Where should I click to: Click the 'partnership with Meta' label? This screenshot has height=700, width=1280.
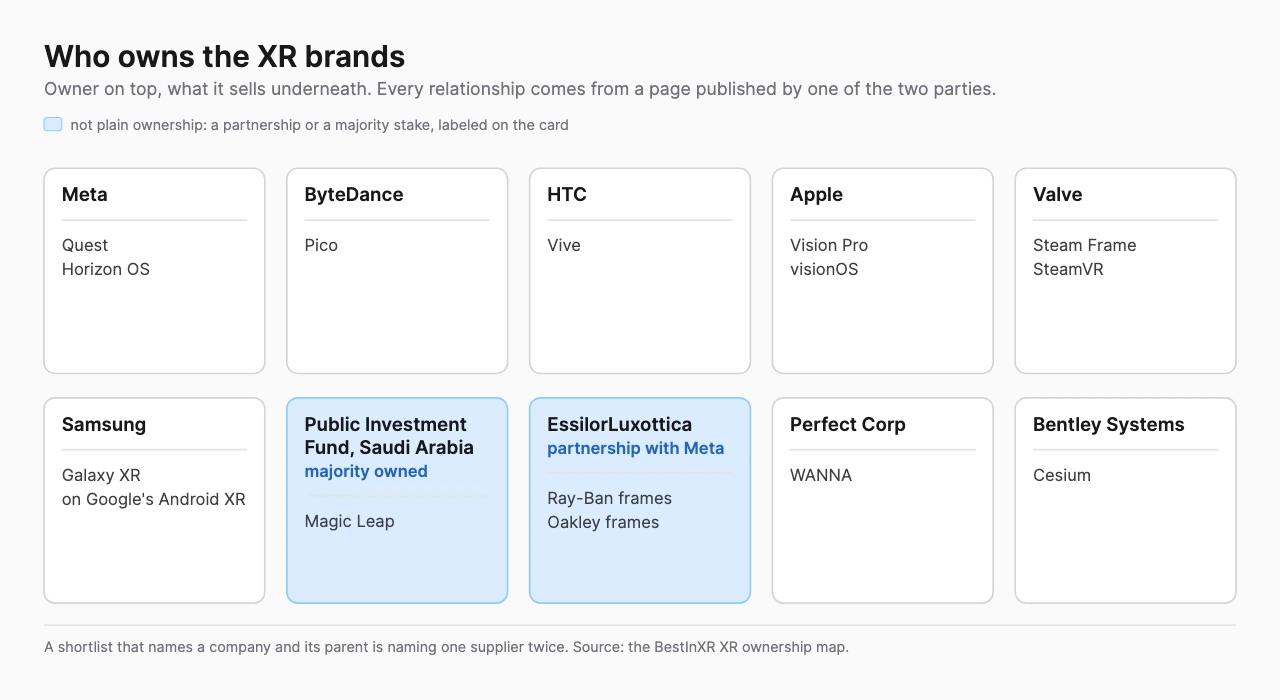[x=636, y=448]
